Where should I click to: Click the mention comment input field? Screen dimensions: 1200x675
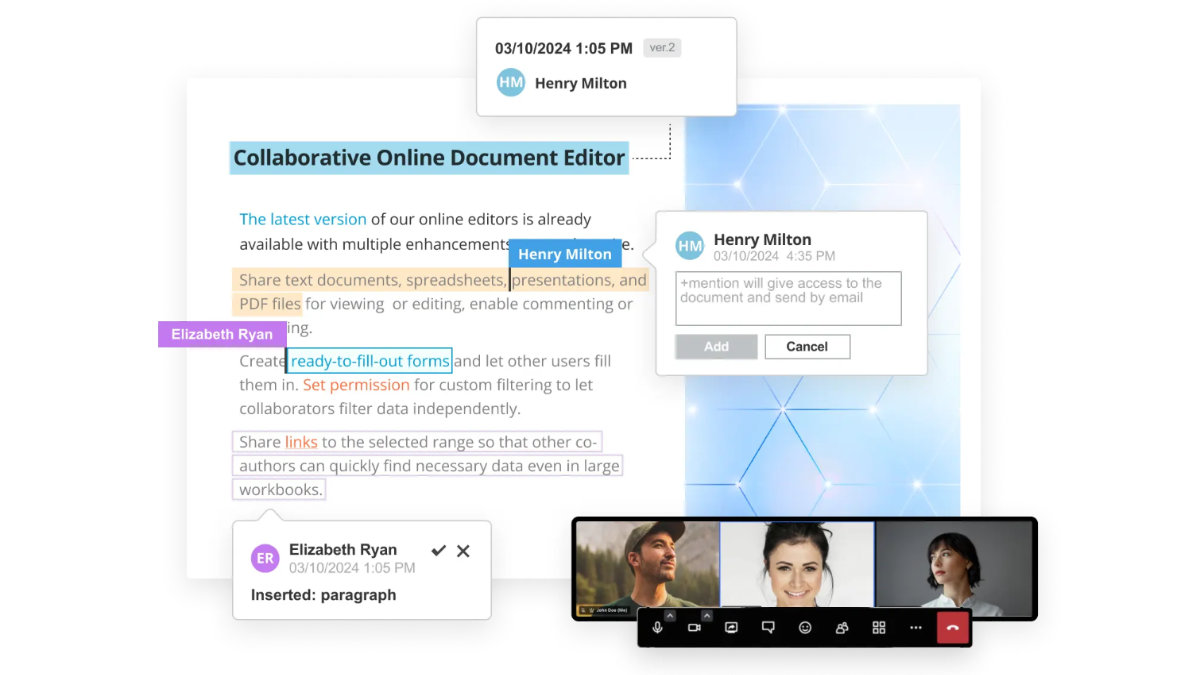pyautogui.click(x=788, y=297)
